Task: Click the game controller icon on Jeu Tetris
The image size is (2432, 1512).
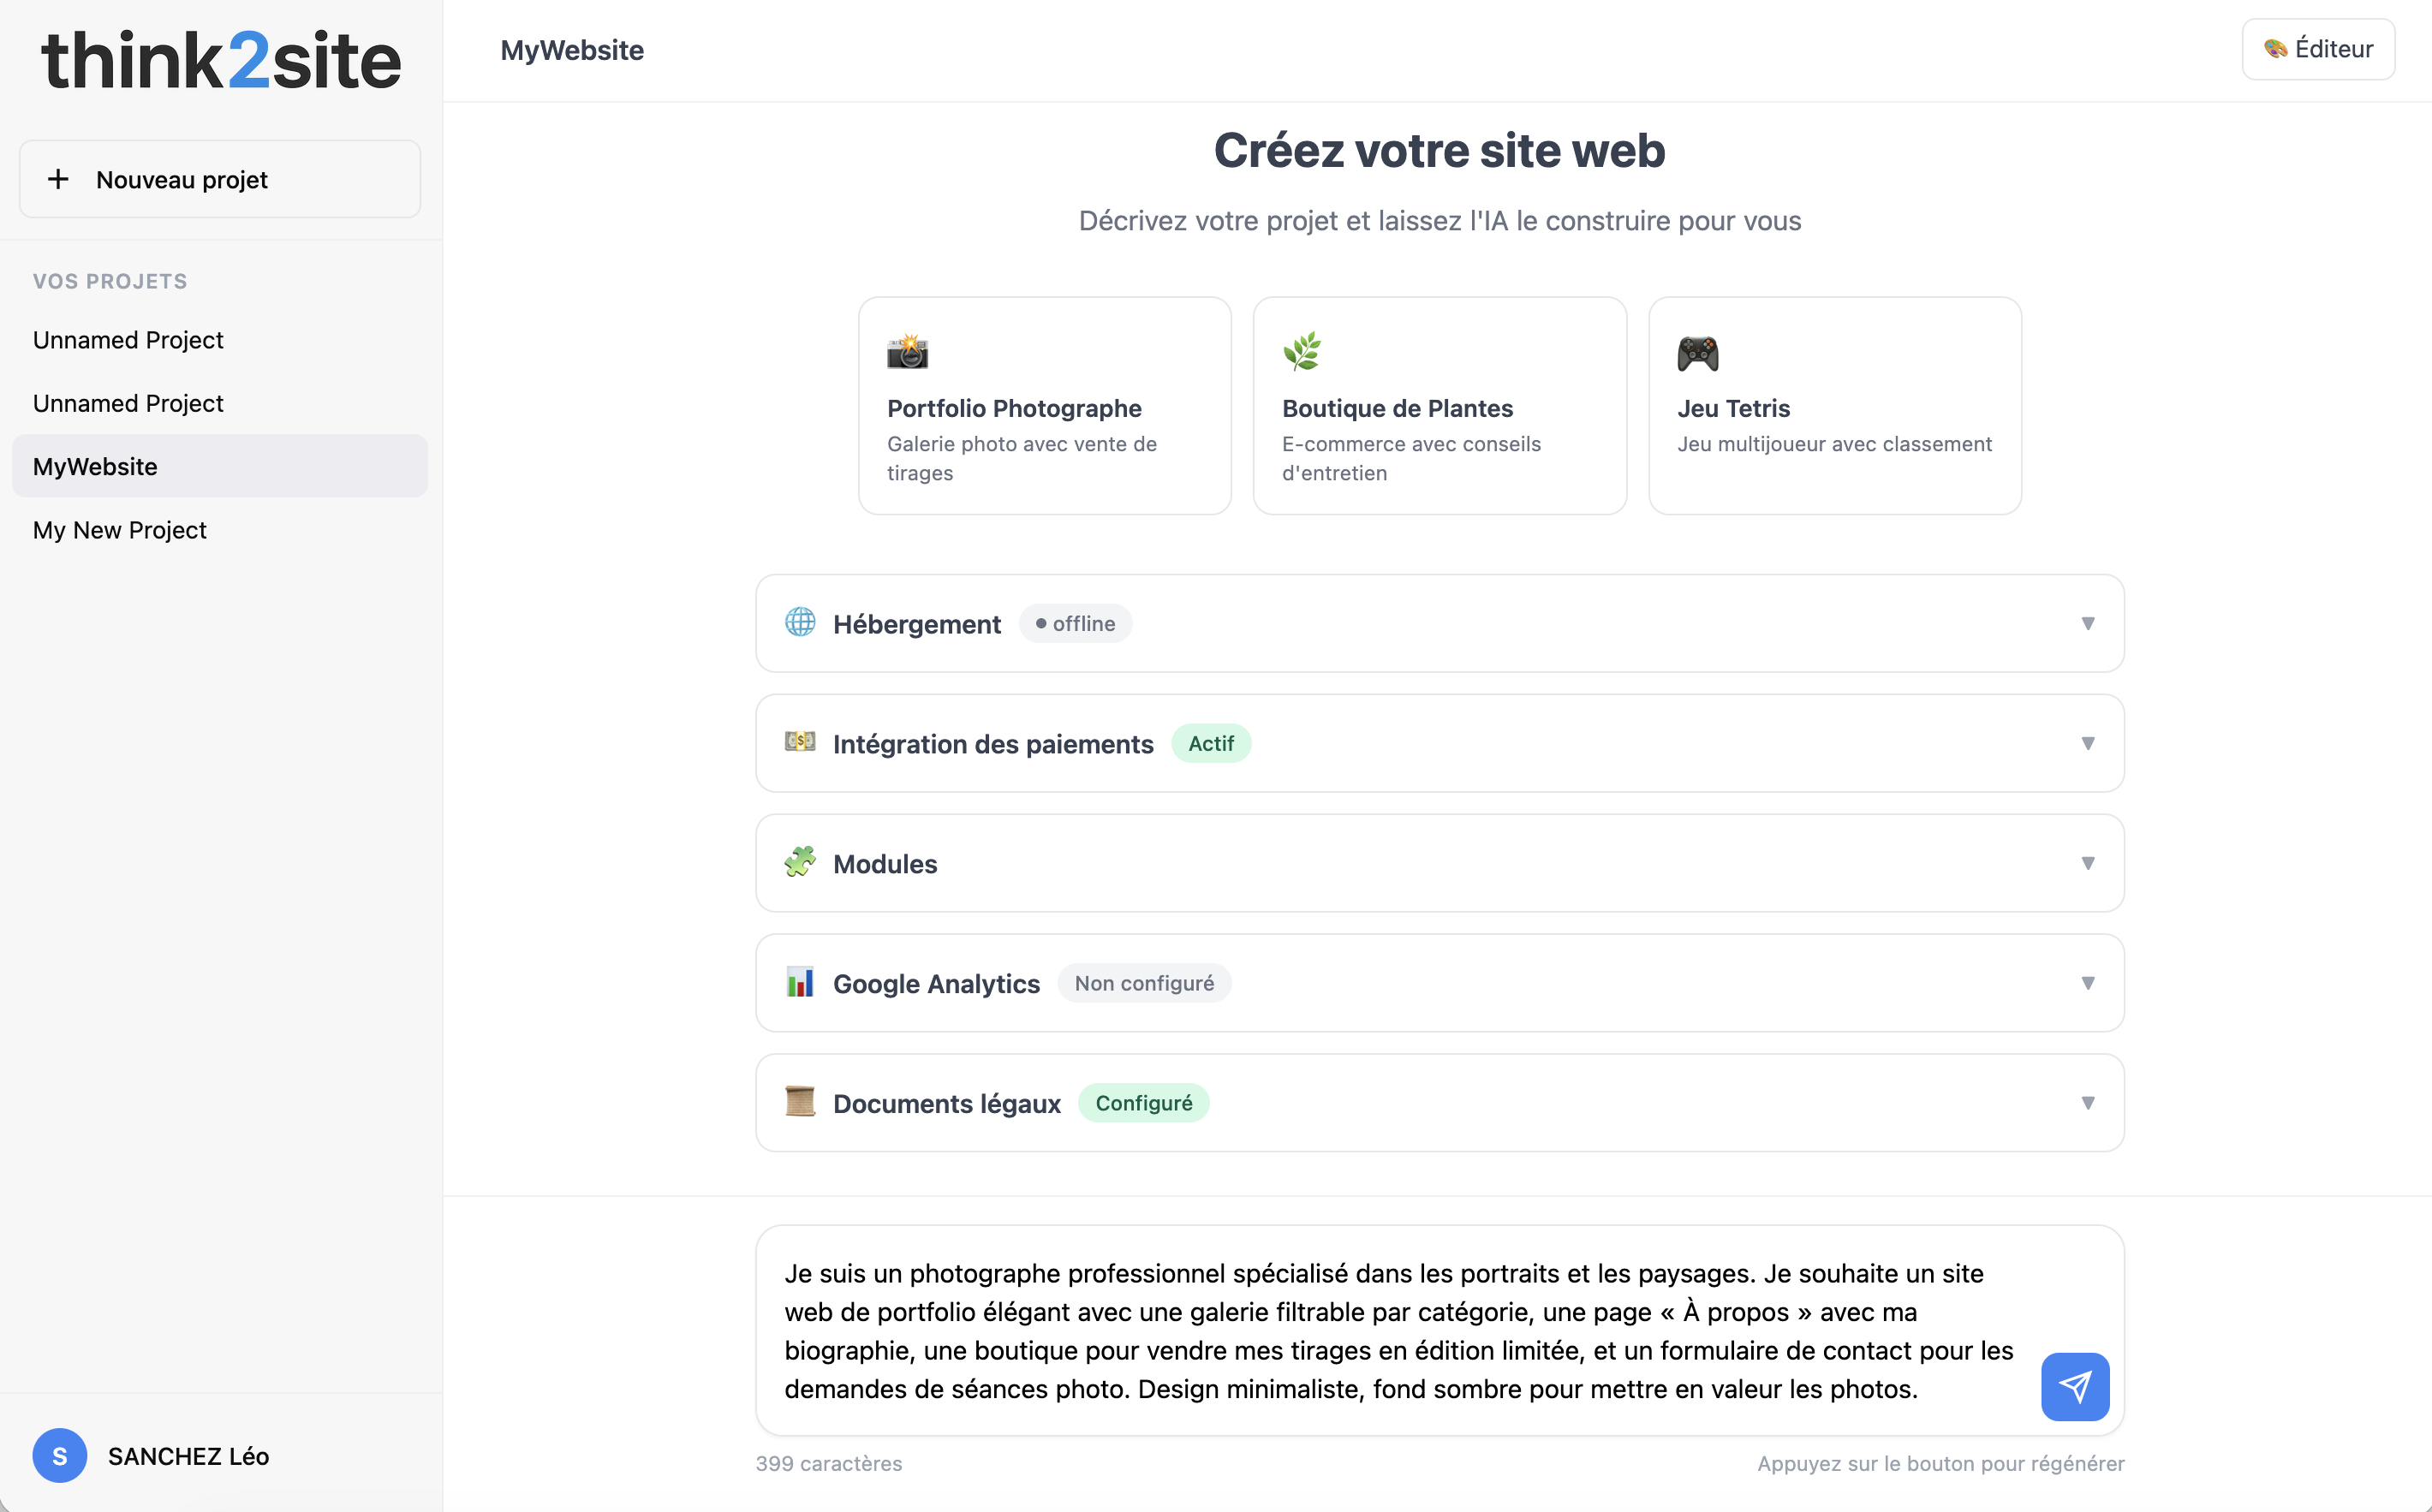Action: 1697,353
